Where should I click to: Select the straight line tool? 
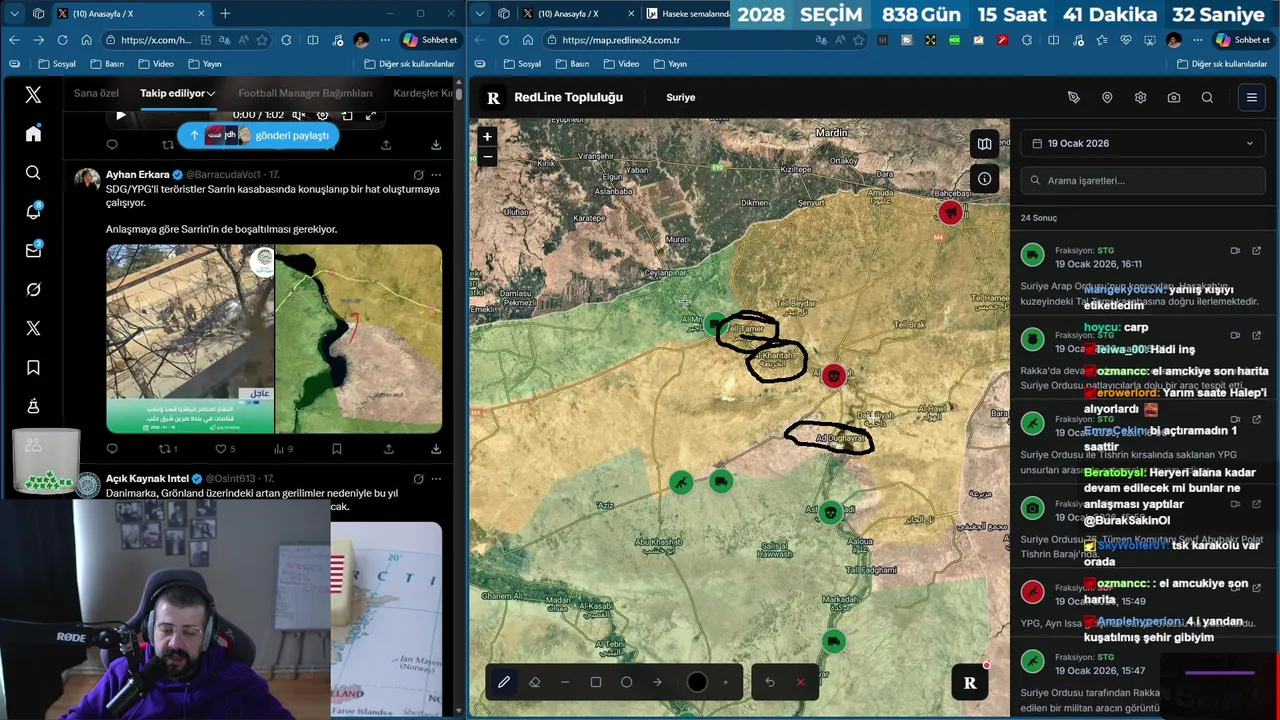tap(565, 682)
